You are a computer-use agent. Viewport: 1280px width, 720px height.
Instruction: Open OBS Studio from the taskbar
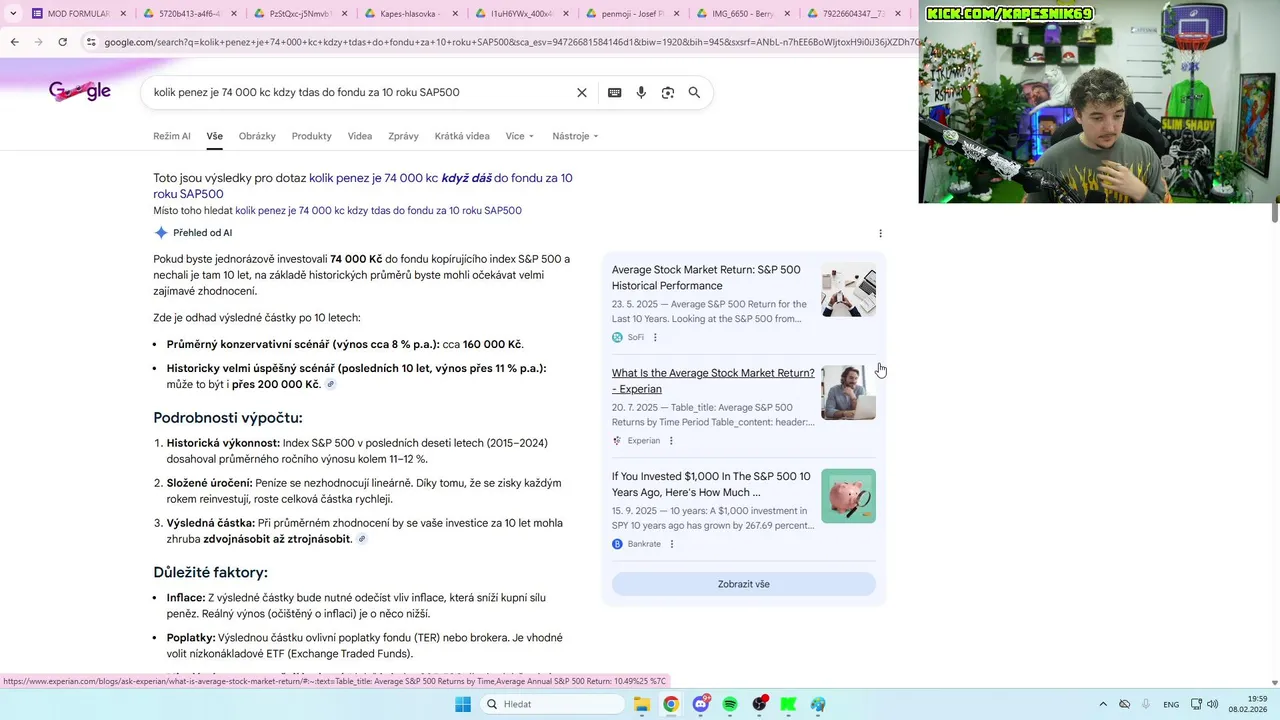760,704
